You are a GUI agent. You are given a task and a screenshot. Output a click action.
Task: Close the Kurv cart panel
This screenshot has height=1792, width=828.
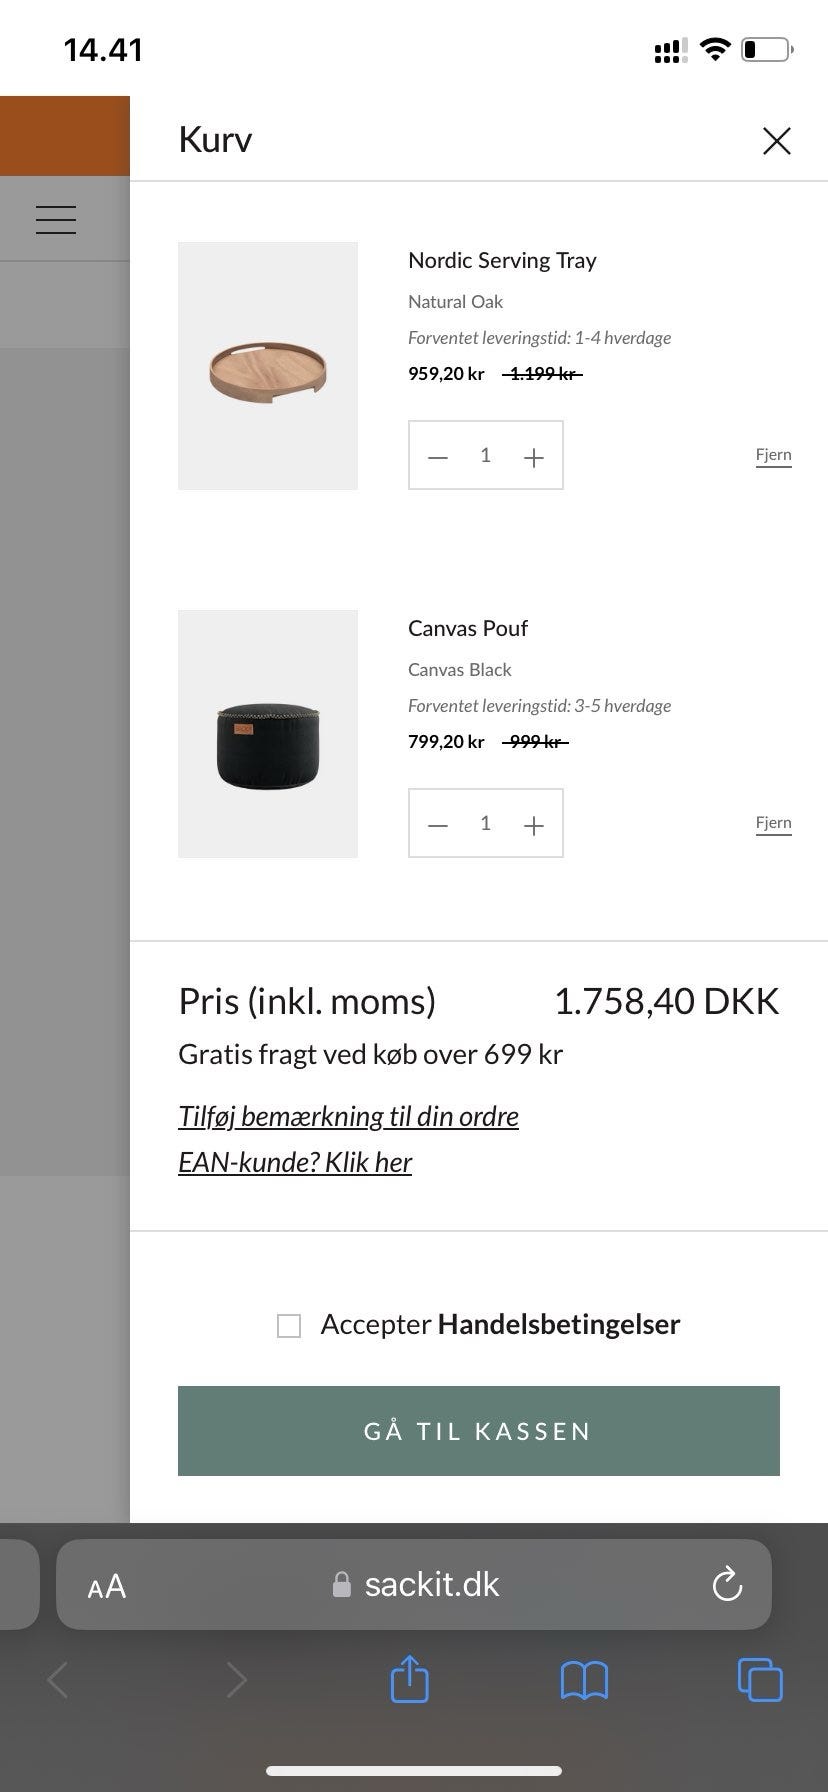pyautogui.click(x=776, y=141)
